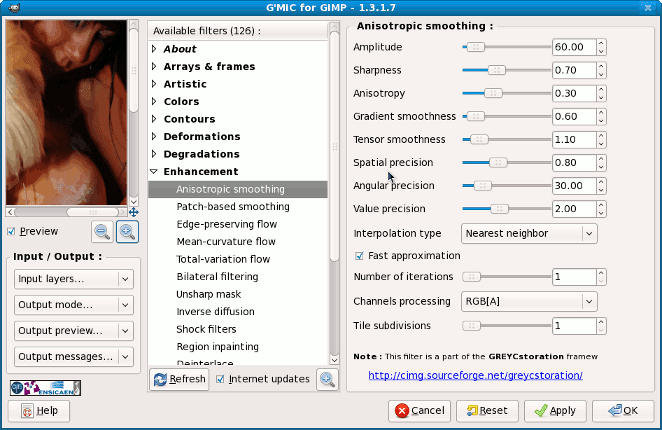Click the Spatial precision slider handle

498,163
